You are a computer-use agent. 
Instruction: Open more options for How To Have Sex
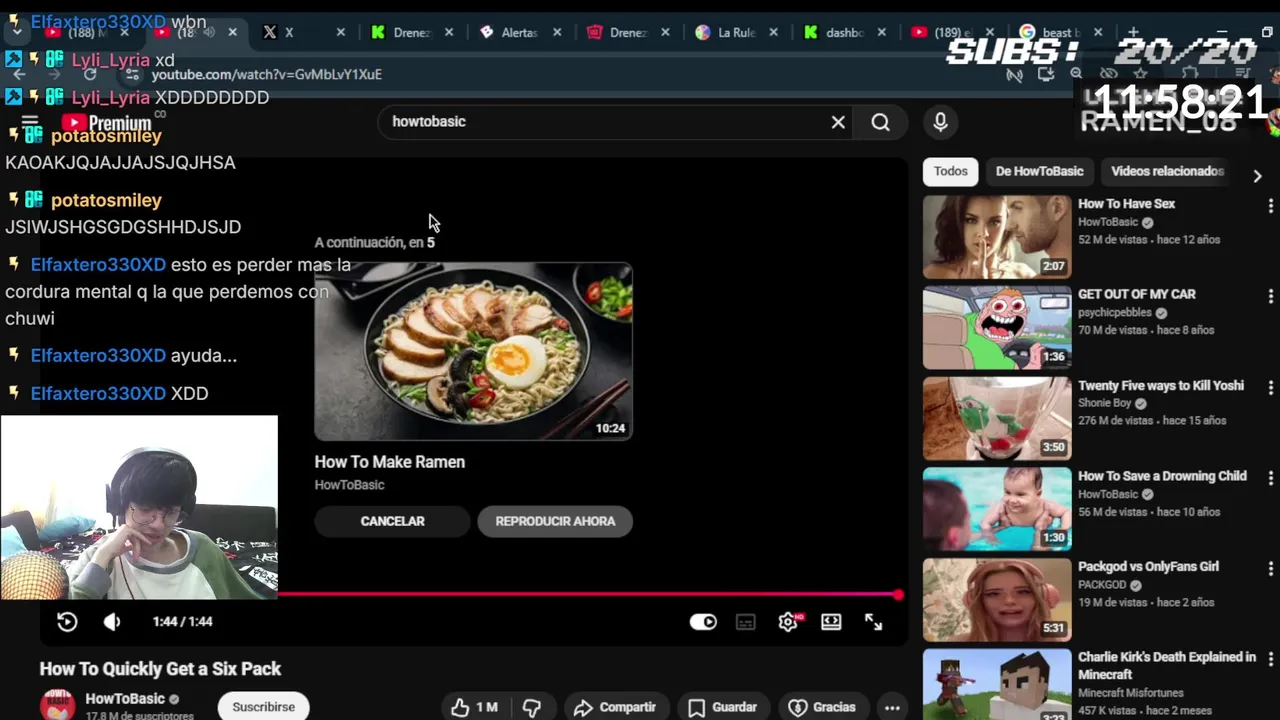[x=1270, y=206]
